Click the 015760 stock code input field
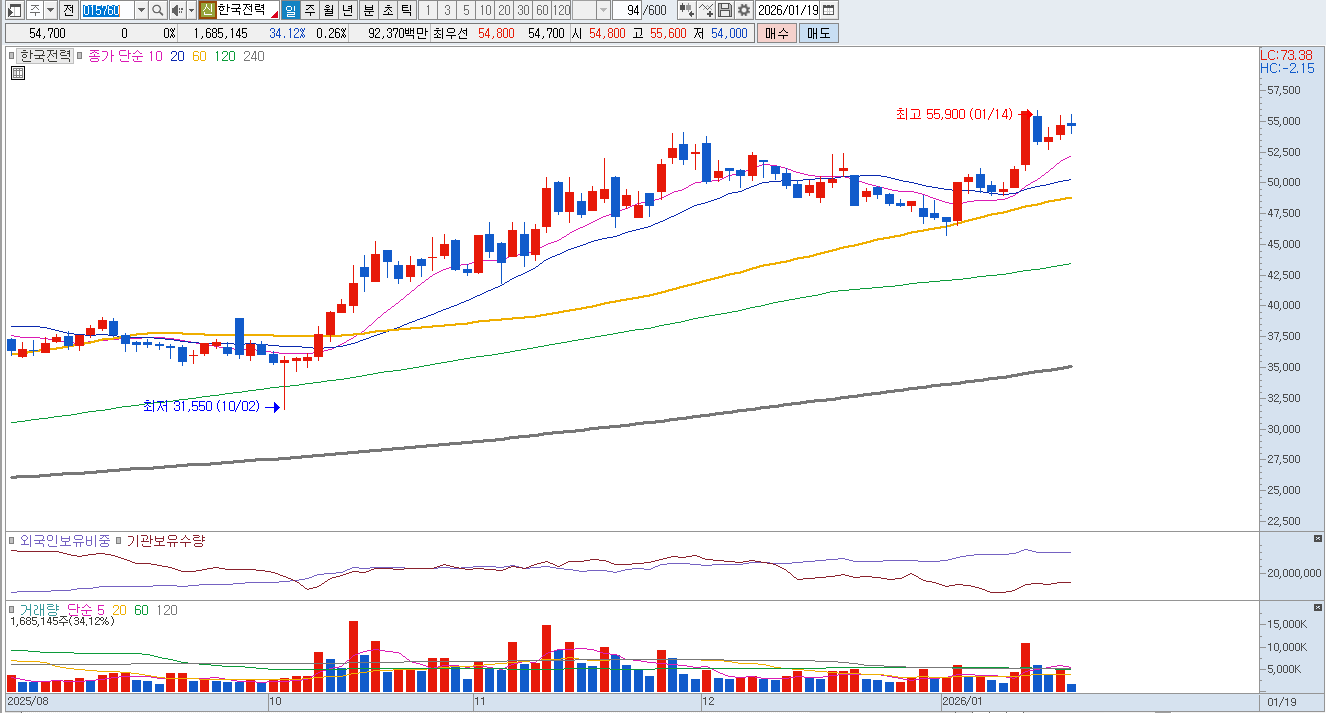This screenshot has width=1326, height=713. tap(103, 10)
